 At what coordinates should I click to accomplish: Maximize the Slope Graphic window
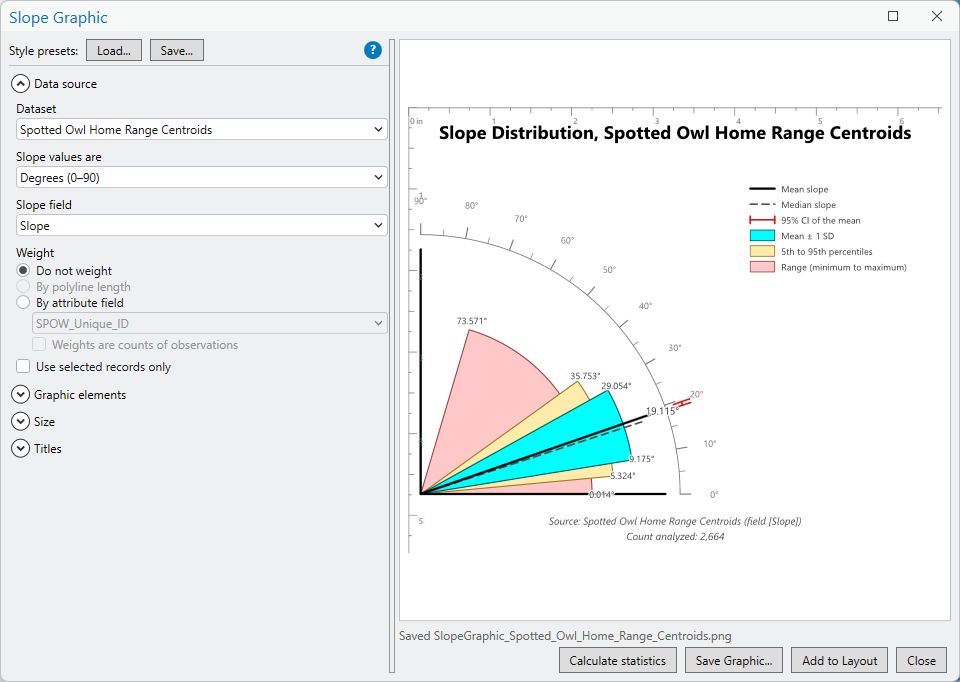[893, 17]
